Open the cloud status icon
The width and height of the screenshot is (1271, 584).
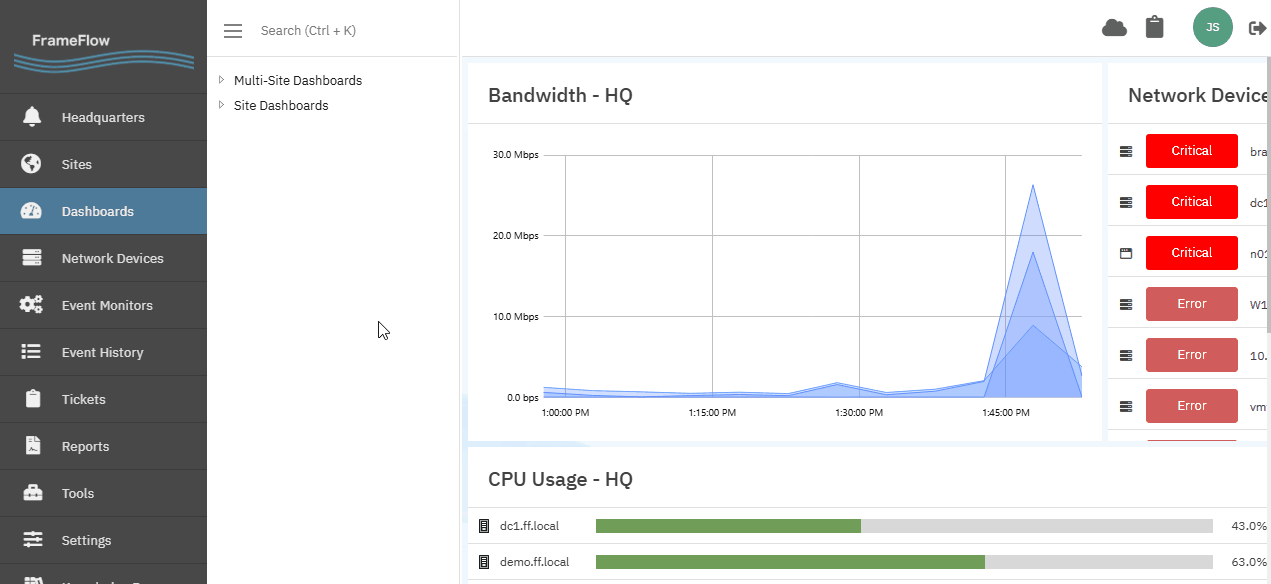coord(1114,28)
